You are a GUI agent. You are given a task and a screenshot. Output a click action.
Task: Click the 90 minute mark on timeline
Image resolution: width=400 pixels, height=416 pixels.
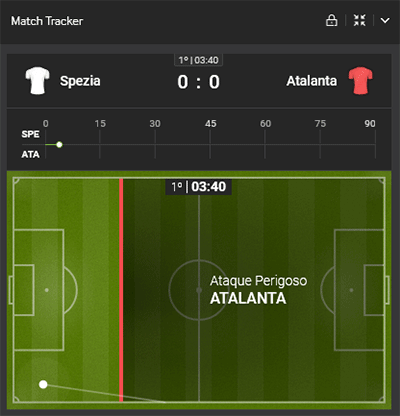[370, 124]
